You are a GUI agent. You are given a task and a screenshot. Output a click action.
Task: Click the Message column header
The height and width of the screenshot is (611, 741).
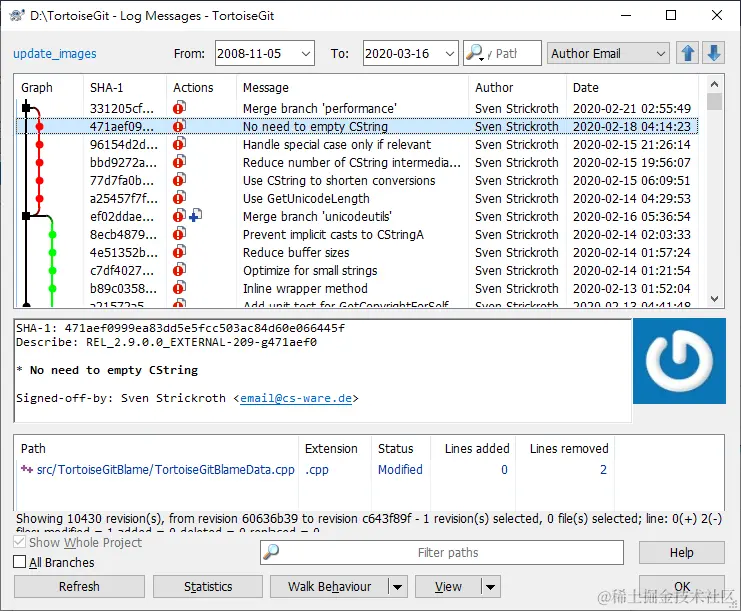tap(353, 87)
